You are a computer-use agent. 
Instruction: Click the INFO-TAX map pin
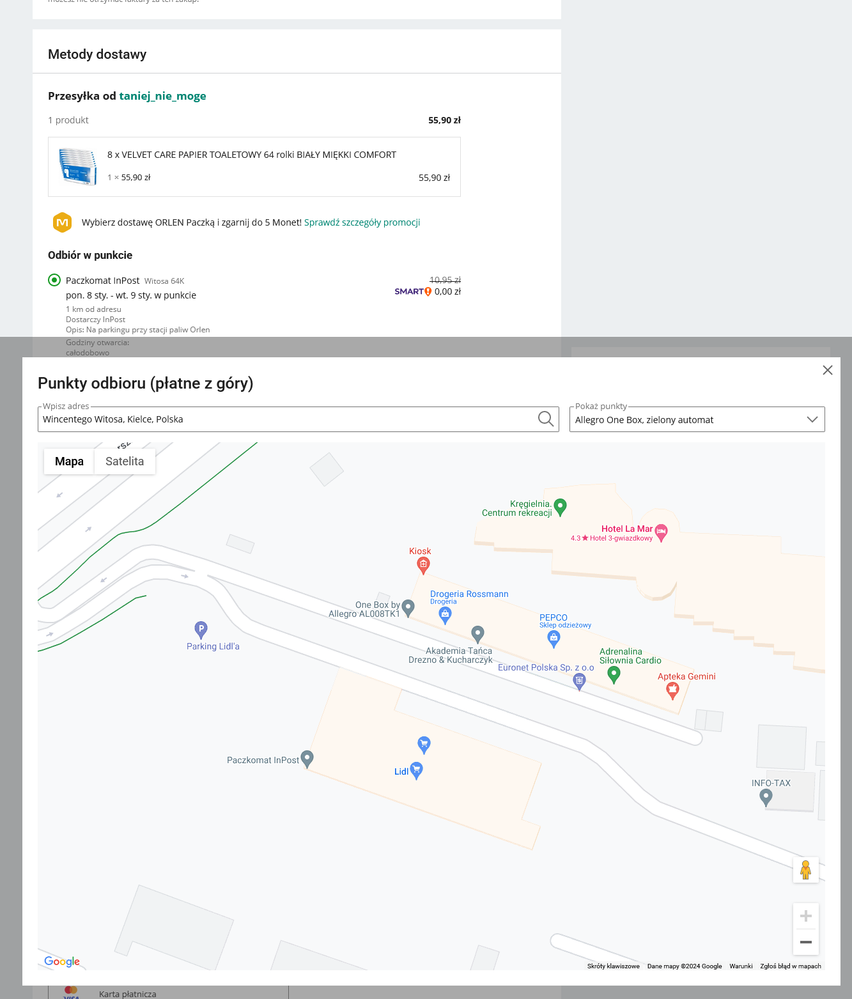766,796
